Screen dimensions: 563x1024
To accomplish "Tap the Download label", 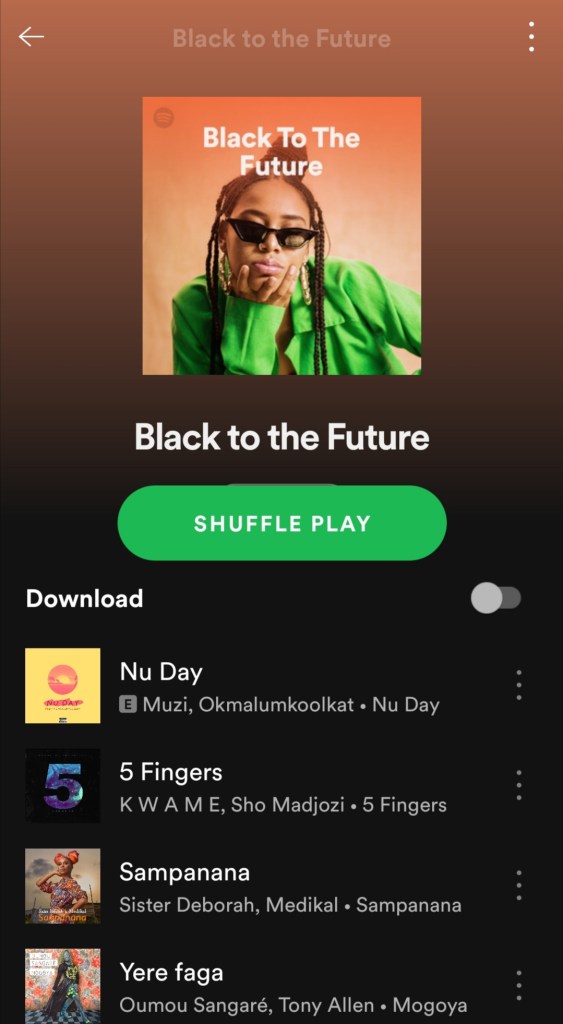I will [84, 599].
